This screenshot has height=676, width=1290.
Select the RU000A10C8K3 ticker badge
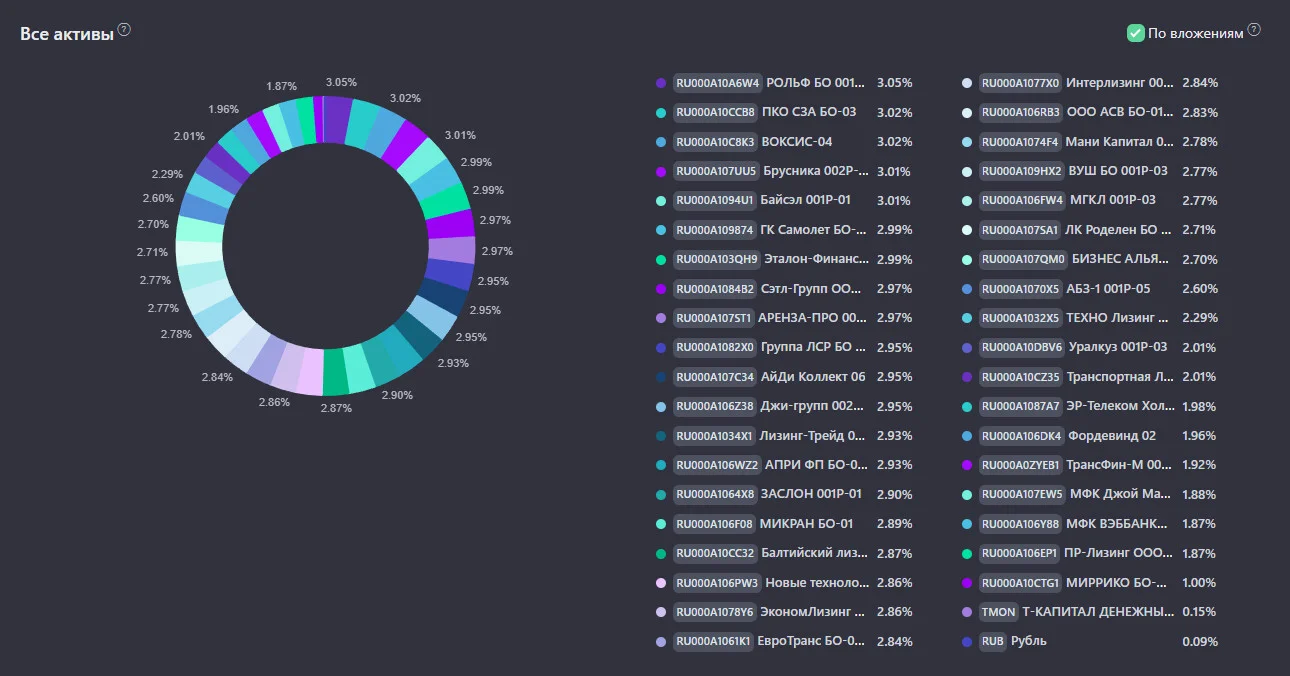tap(715, 142)
